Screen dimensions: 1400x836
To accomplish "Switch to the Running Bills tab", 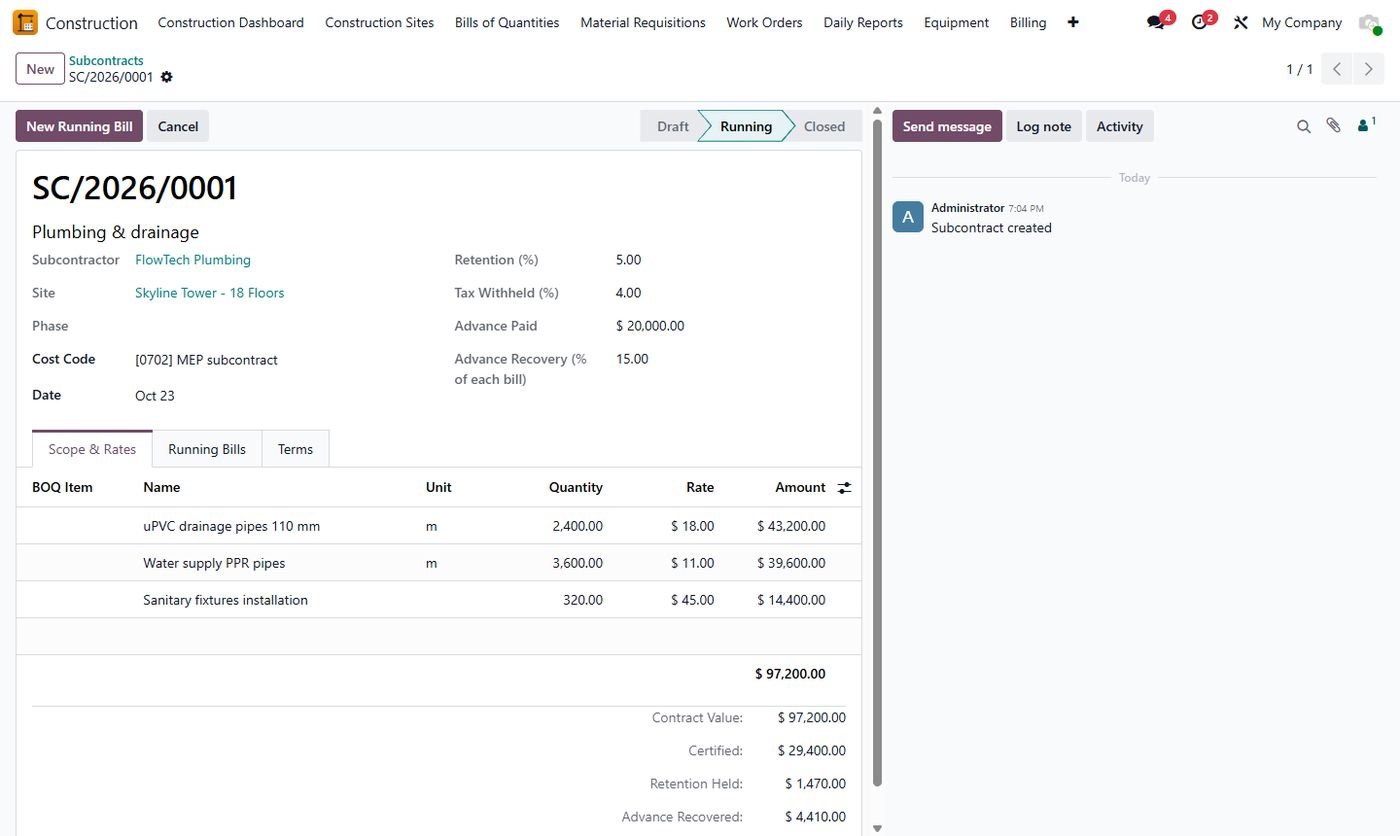I will coord(207,449).
